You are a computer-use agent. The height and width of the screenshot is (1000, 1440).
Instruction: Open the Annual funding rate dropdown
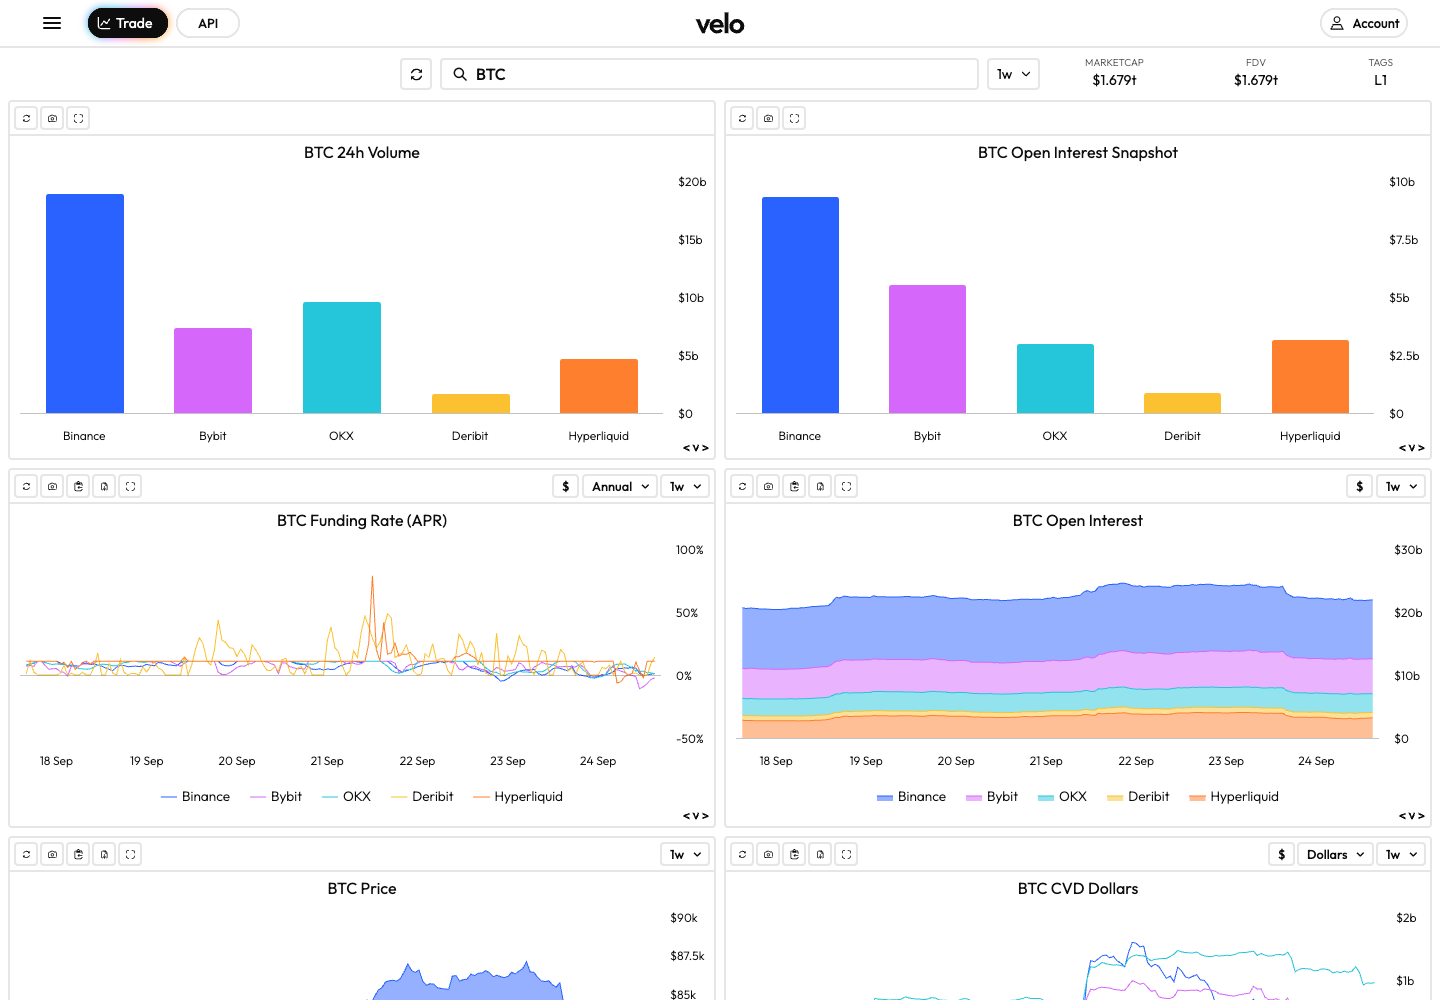click(x=620, y=486)
